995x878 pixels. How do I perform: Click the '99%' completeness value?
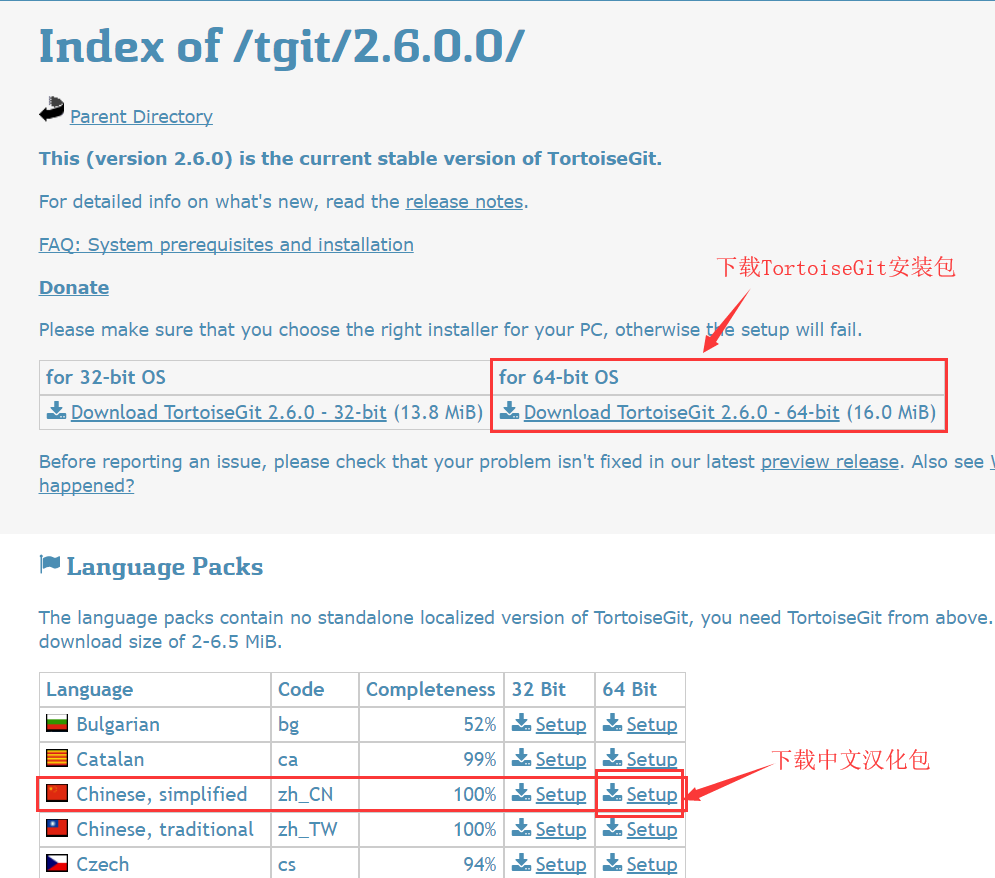480,759
